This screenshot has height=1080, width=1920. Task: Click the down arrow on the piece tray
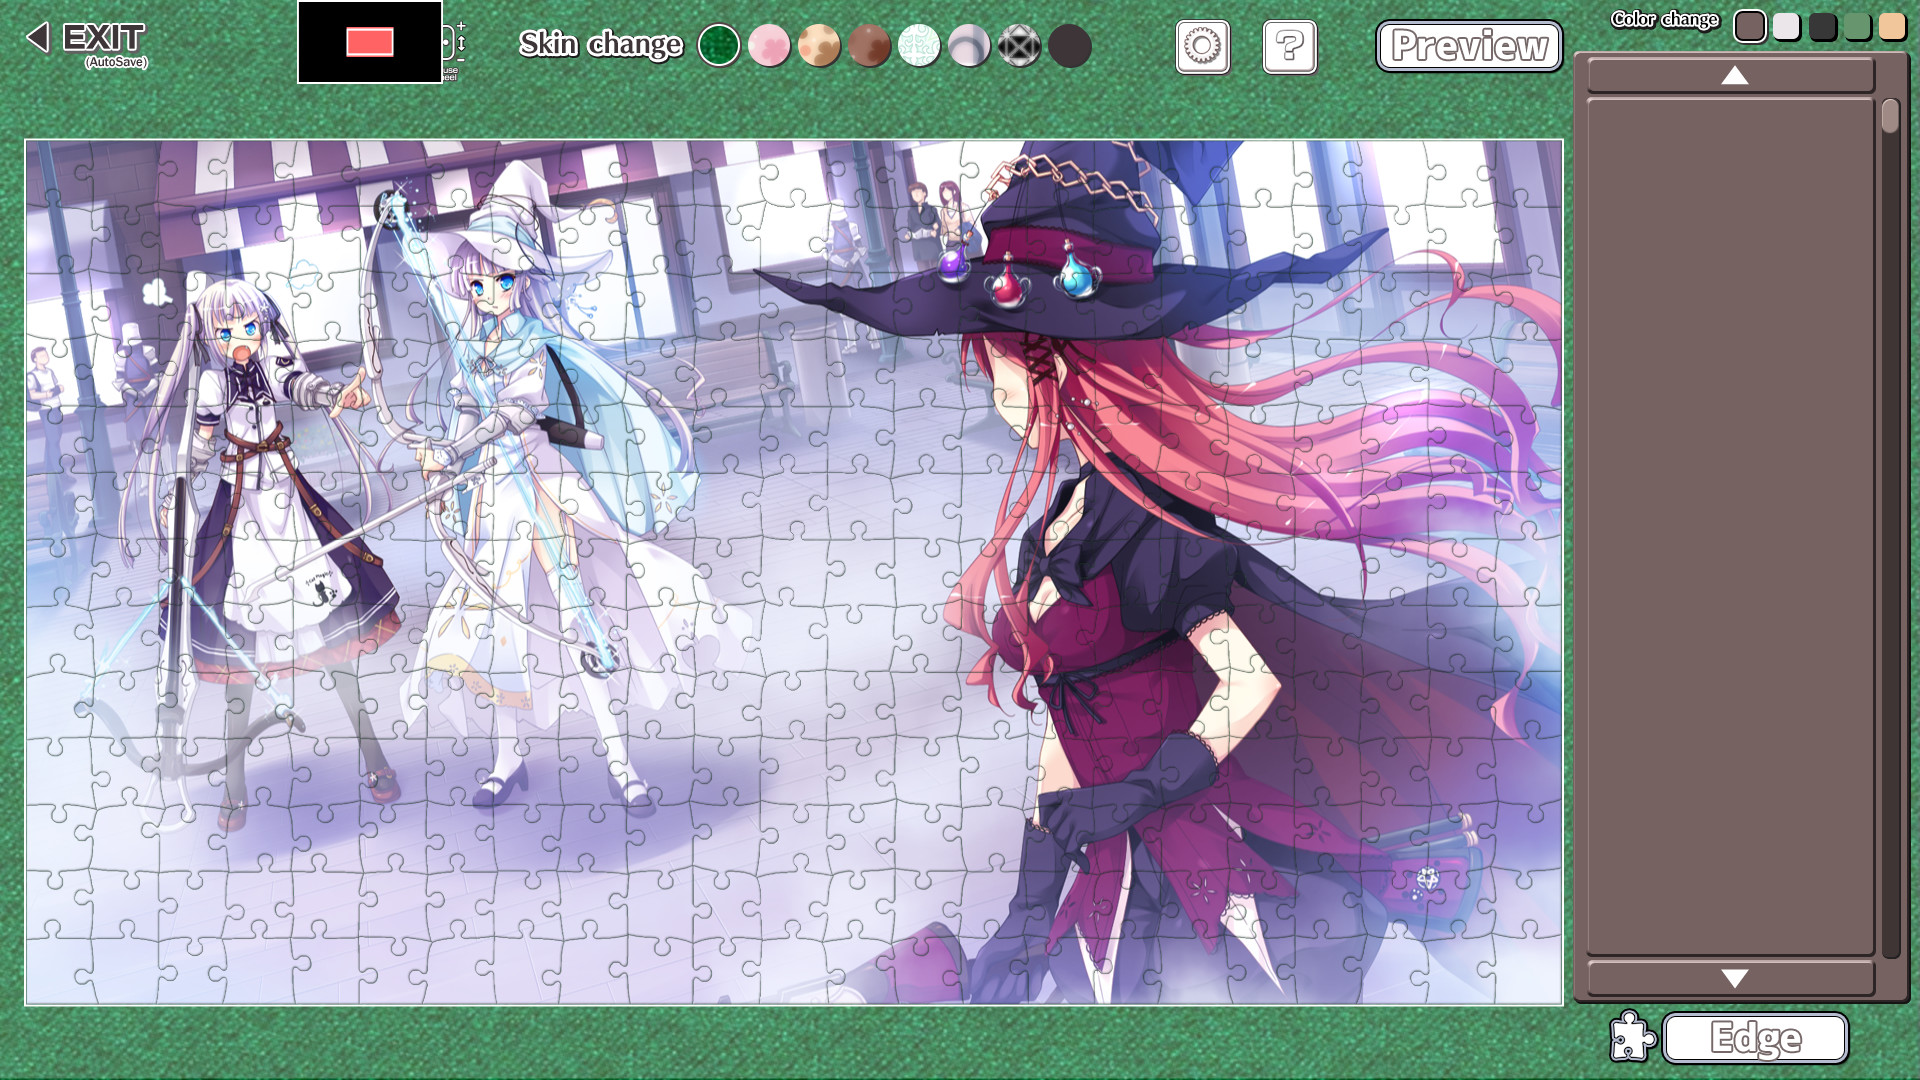coord(1733,979)
